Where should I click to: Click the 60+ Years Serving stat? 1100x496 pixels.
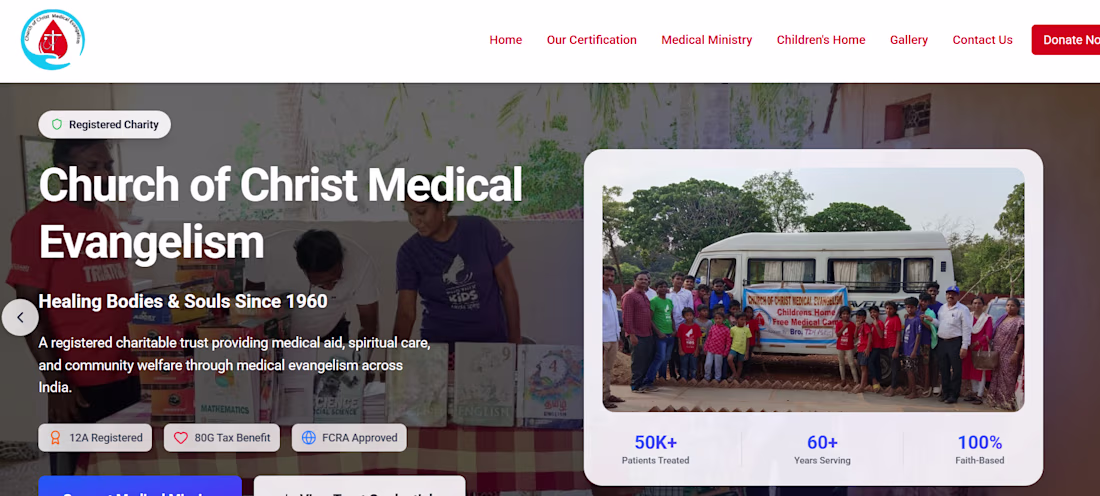[x=822, y=449]
